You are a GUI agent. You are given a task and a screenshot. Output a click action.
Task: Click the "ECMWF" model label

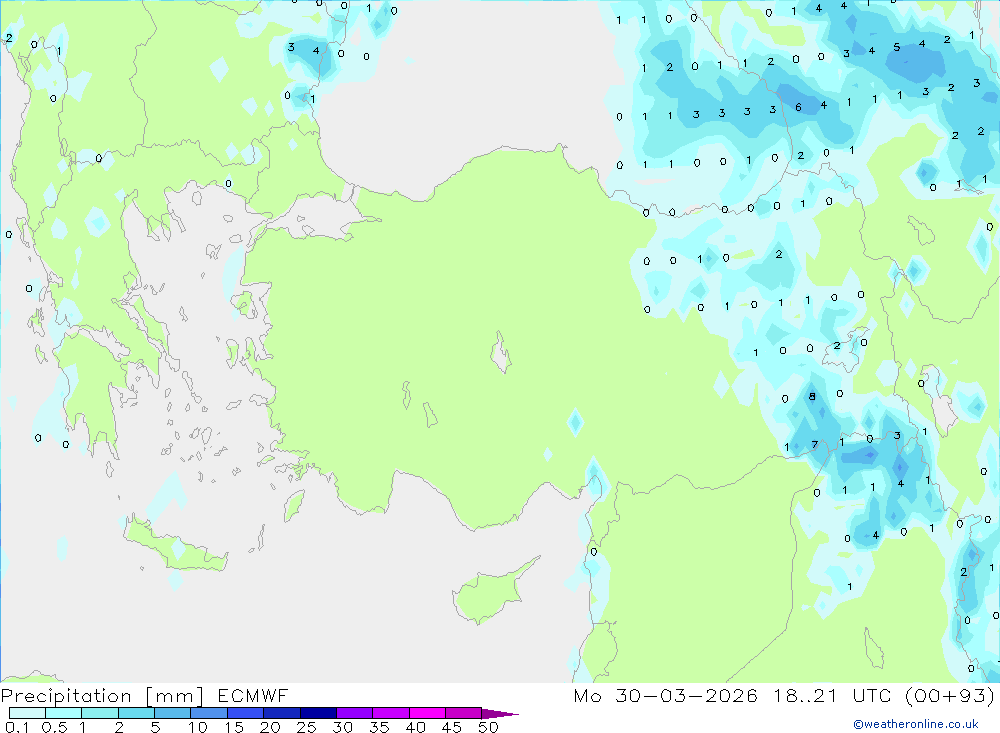click(253, 695)
